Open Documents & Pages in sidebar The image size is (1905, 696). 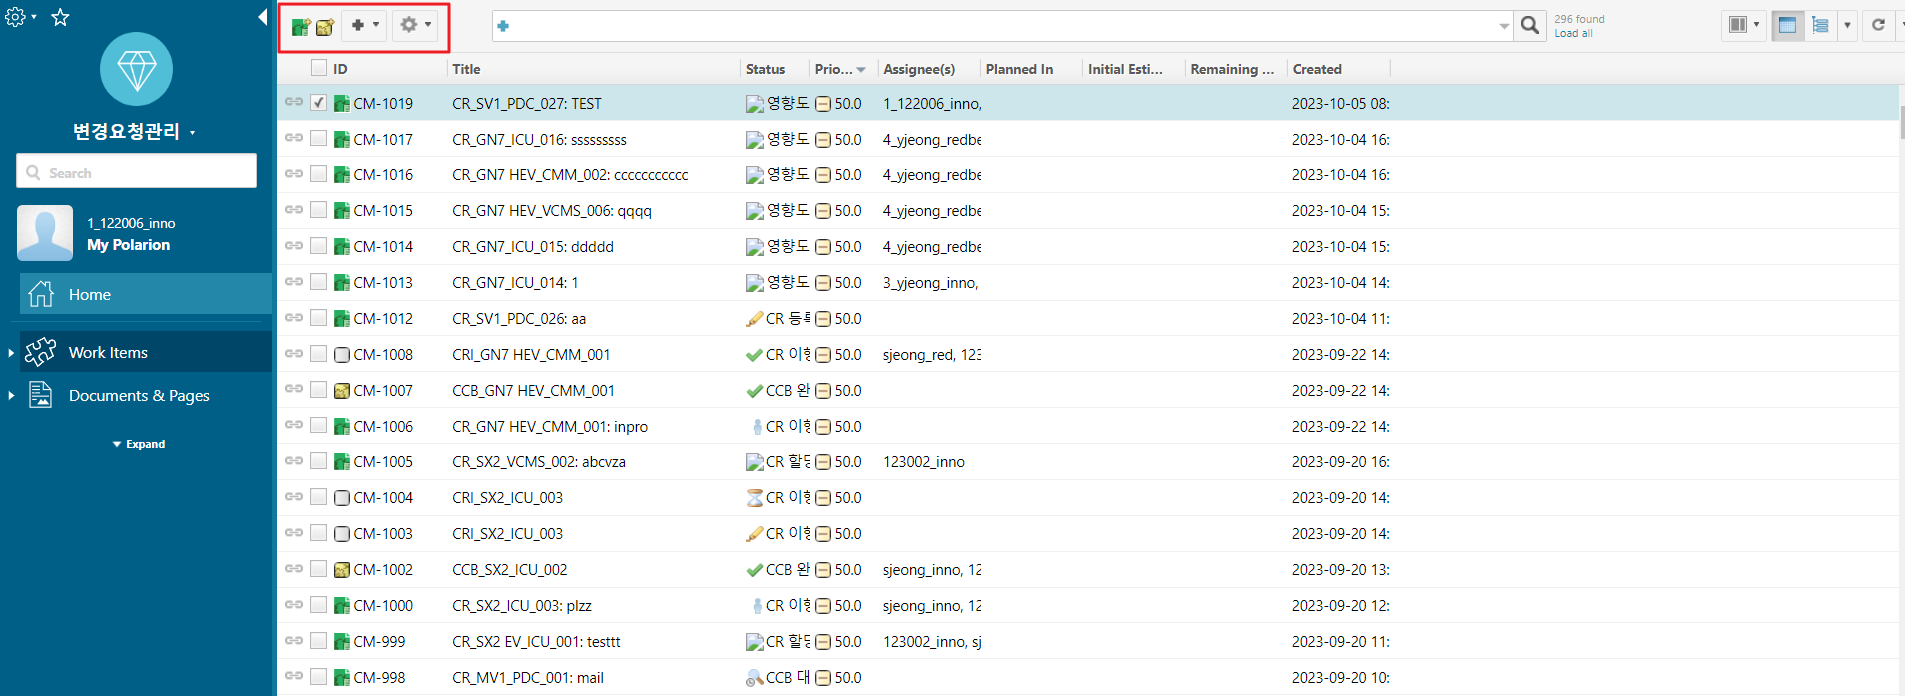[139, 396]
